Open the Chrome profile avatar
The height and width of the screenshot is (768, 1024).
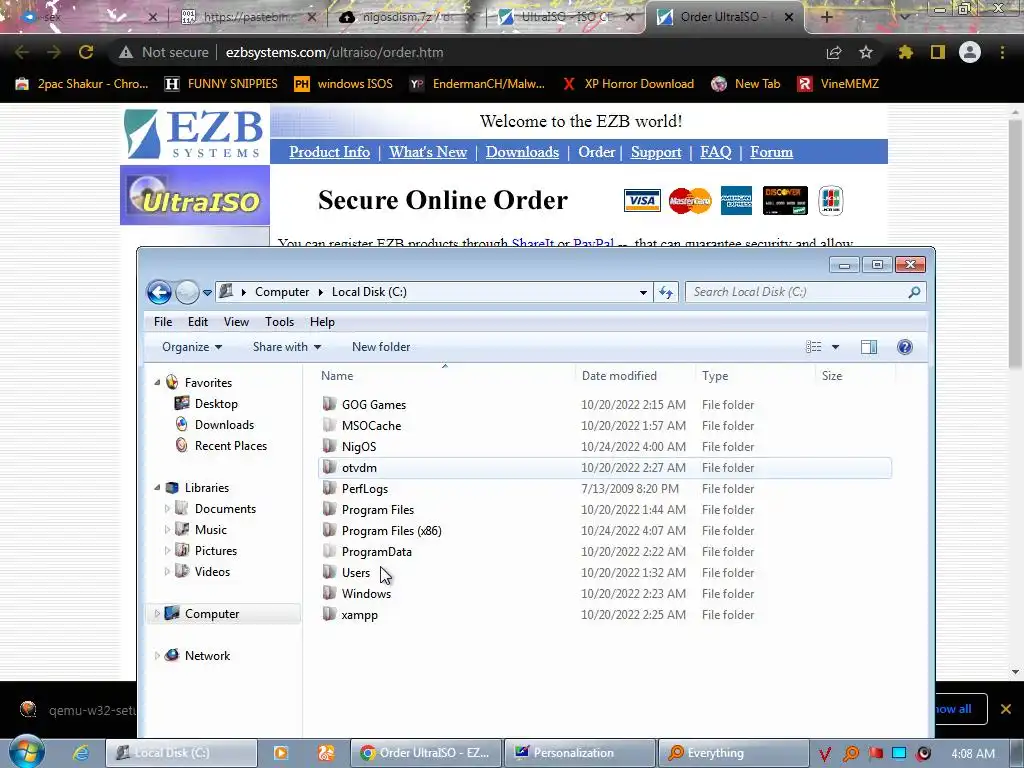point(970,52)
